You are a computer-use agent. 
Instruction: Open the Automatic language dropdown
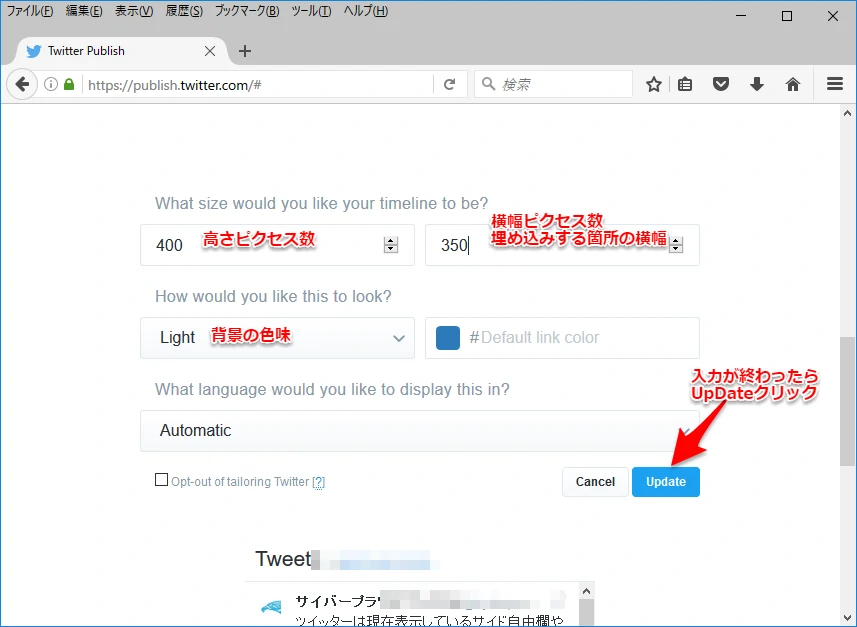tap(420, 431)
